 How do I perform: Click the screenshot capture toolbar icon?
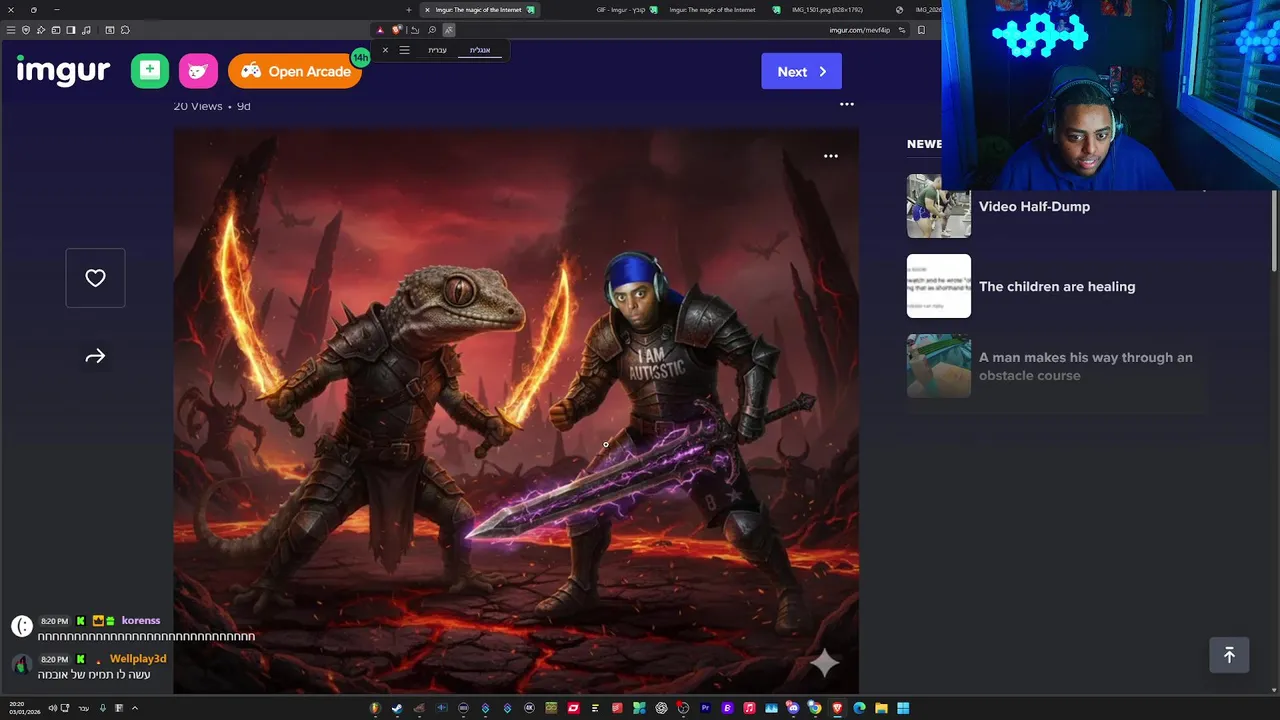[110, 30]
